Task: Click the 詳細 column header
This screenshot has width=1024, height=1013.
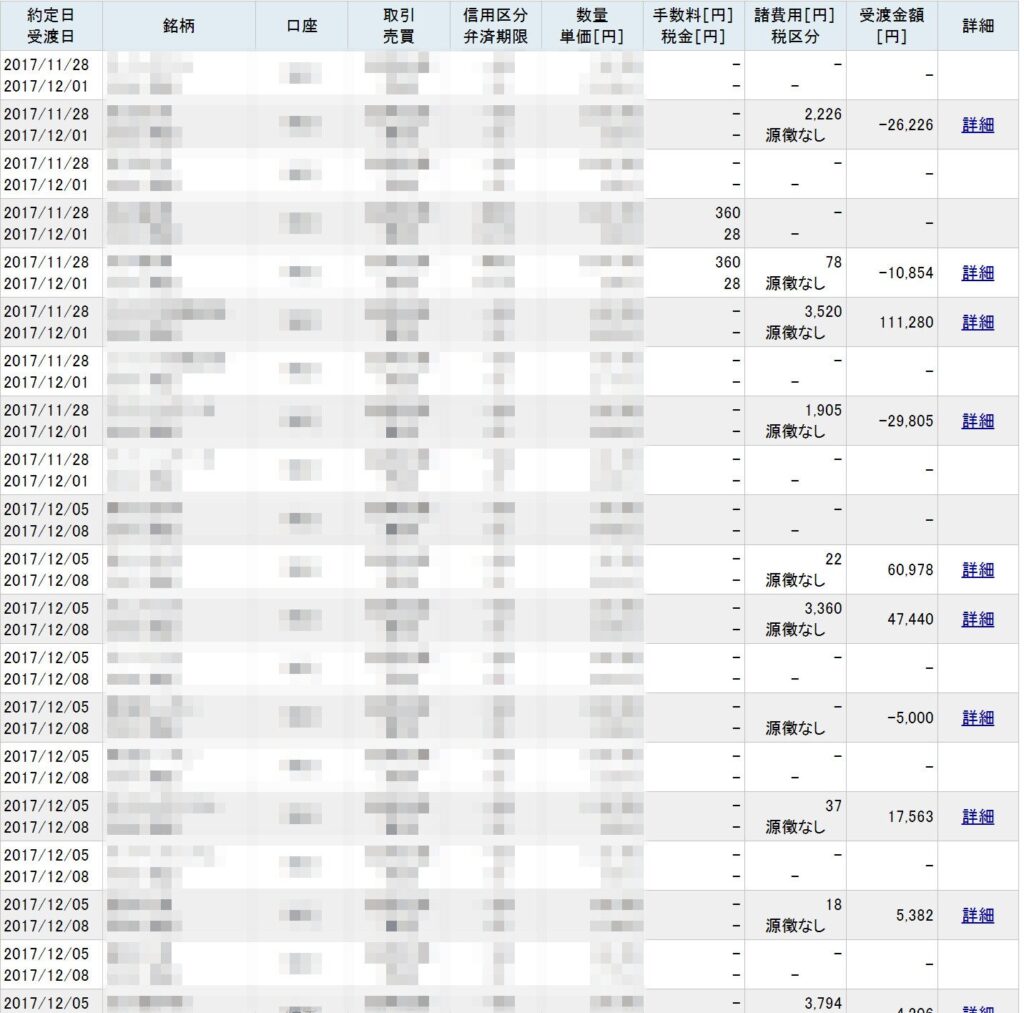Action: pyautogui.click(x=979, y=26)
